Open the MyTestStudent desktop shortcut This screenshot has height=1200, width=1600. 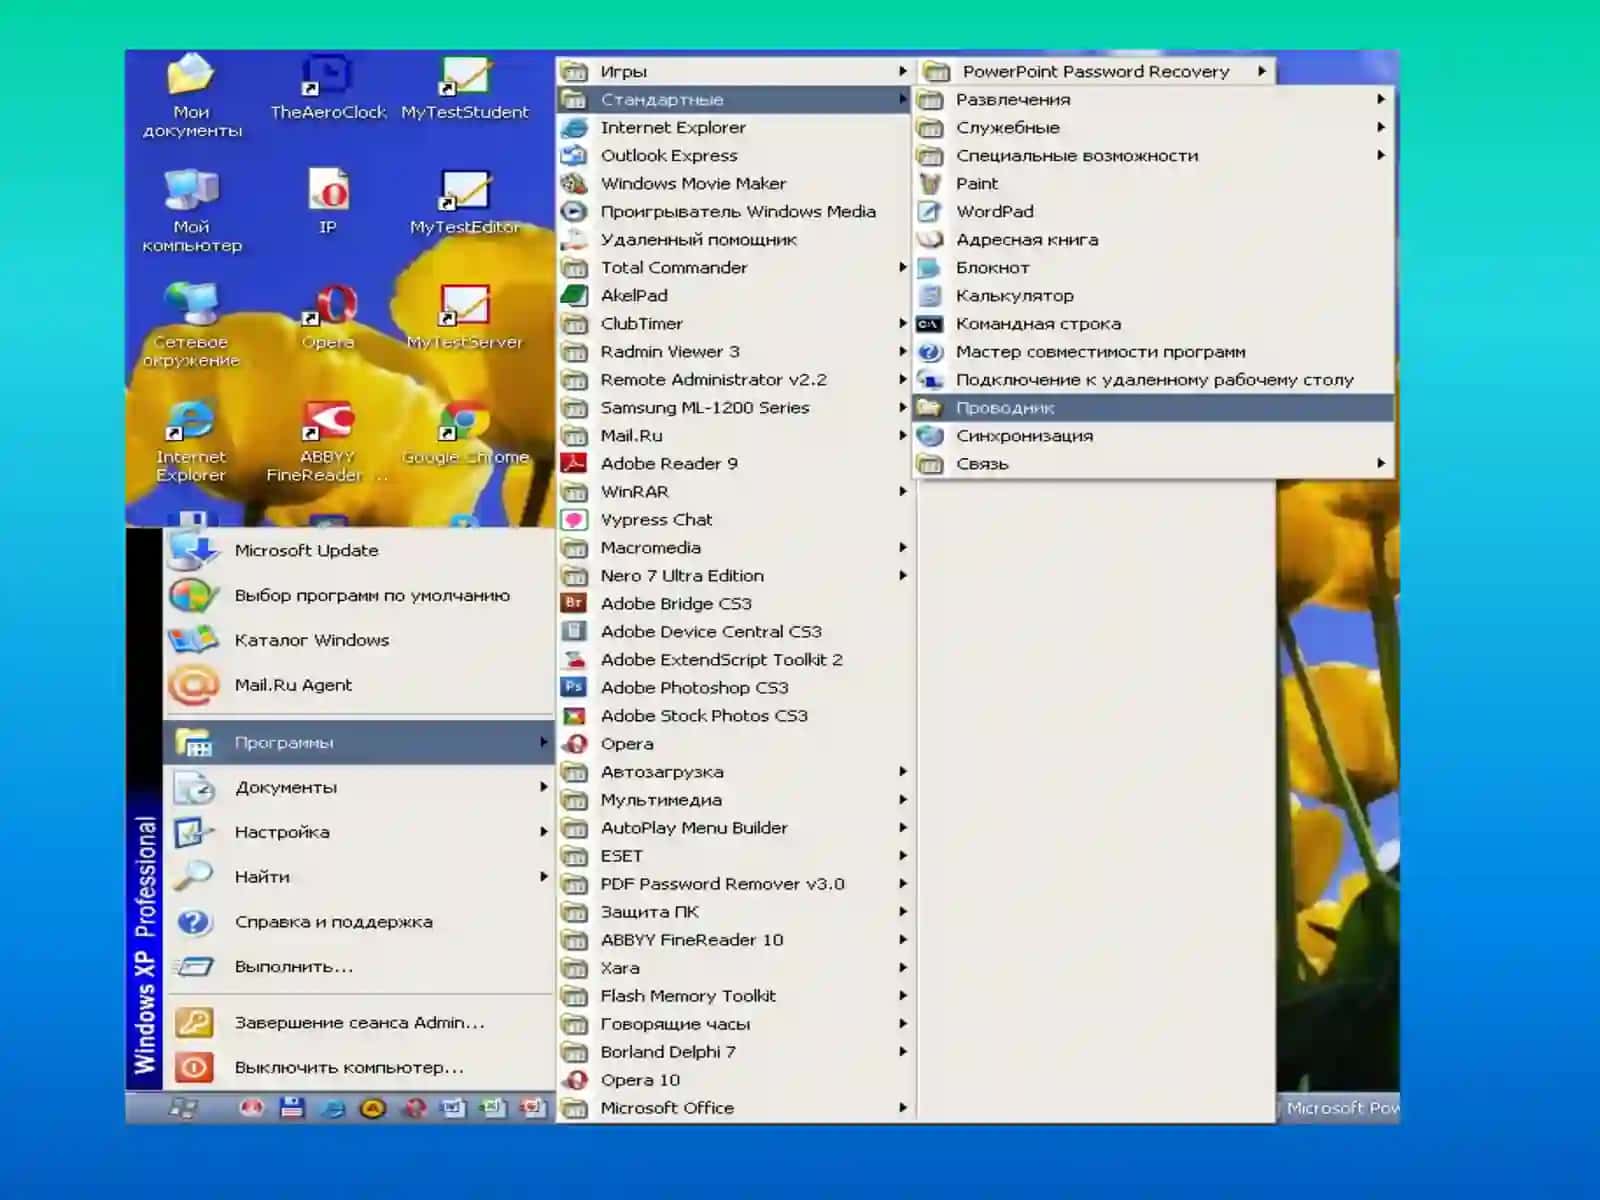[465, 88]
